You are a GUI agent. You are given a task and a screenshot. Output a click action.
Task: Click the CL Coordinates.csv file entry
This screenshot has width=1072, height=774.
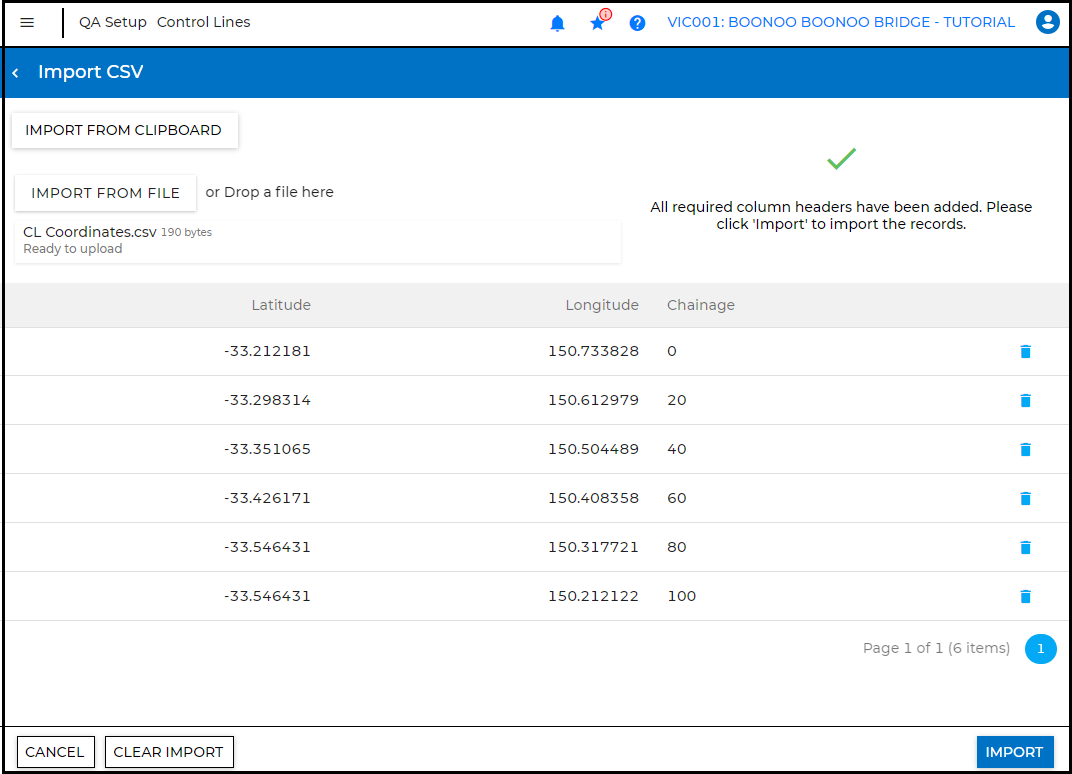(318, 241)
